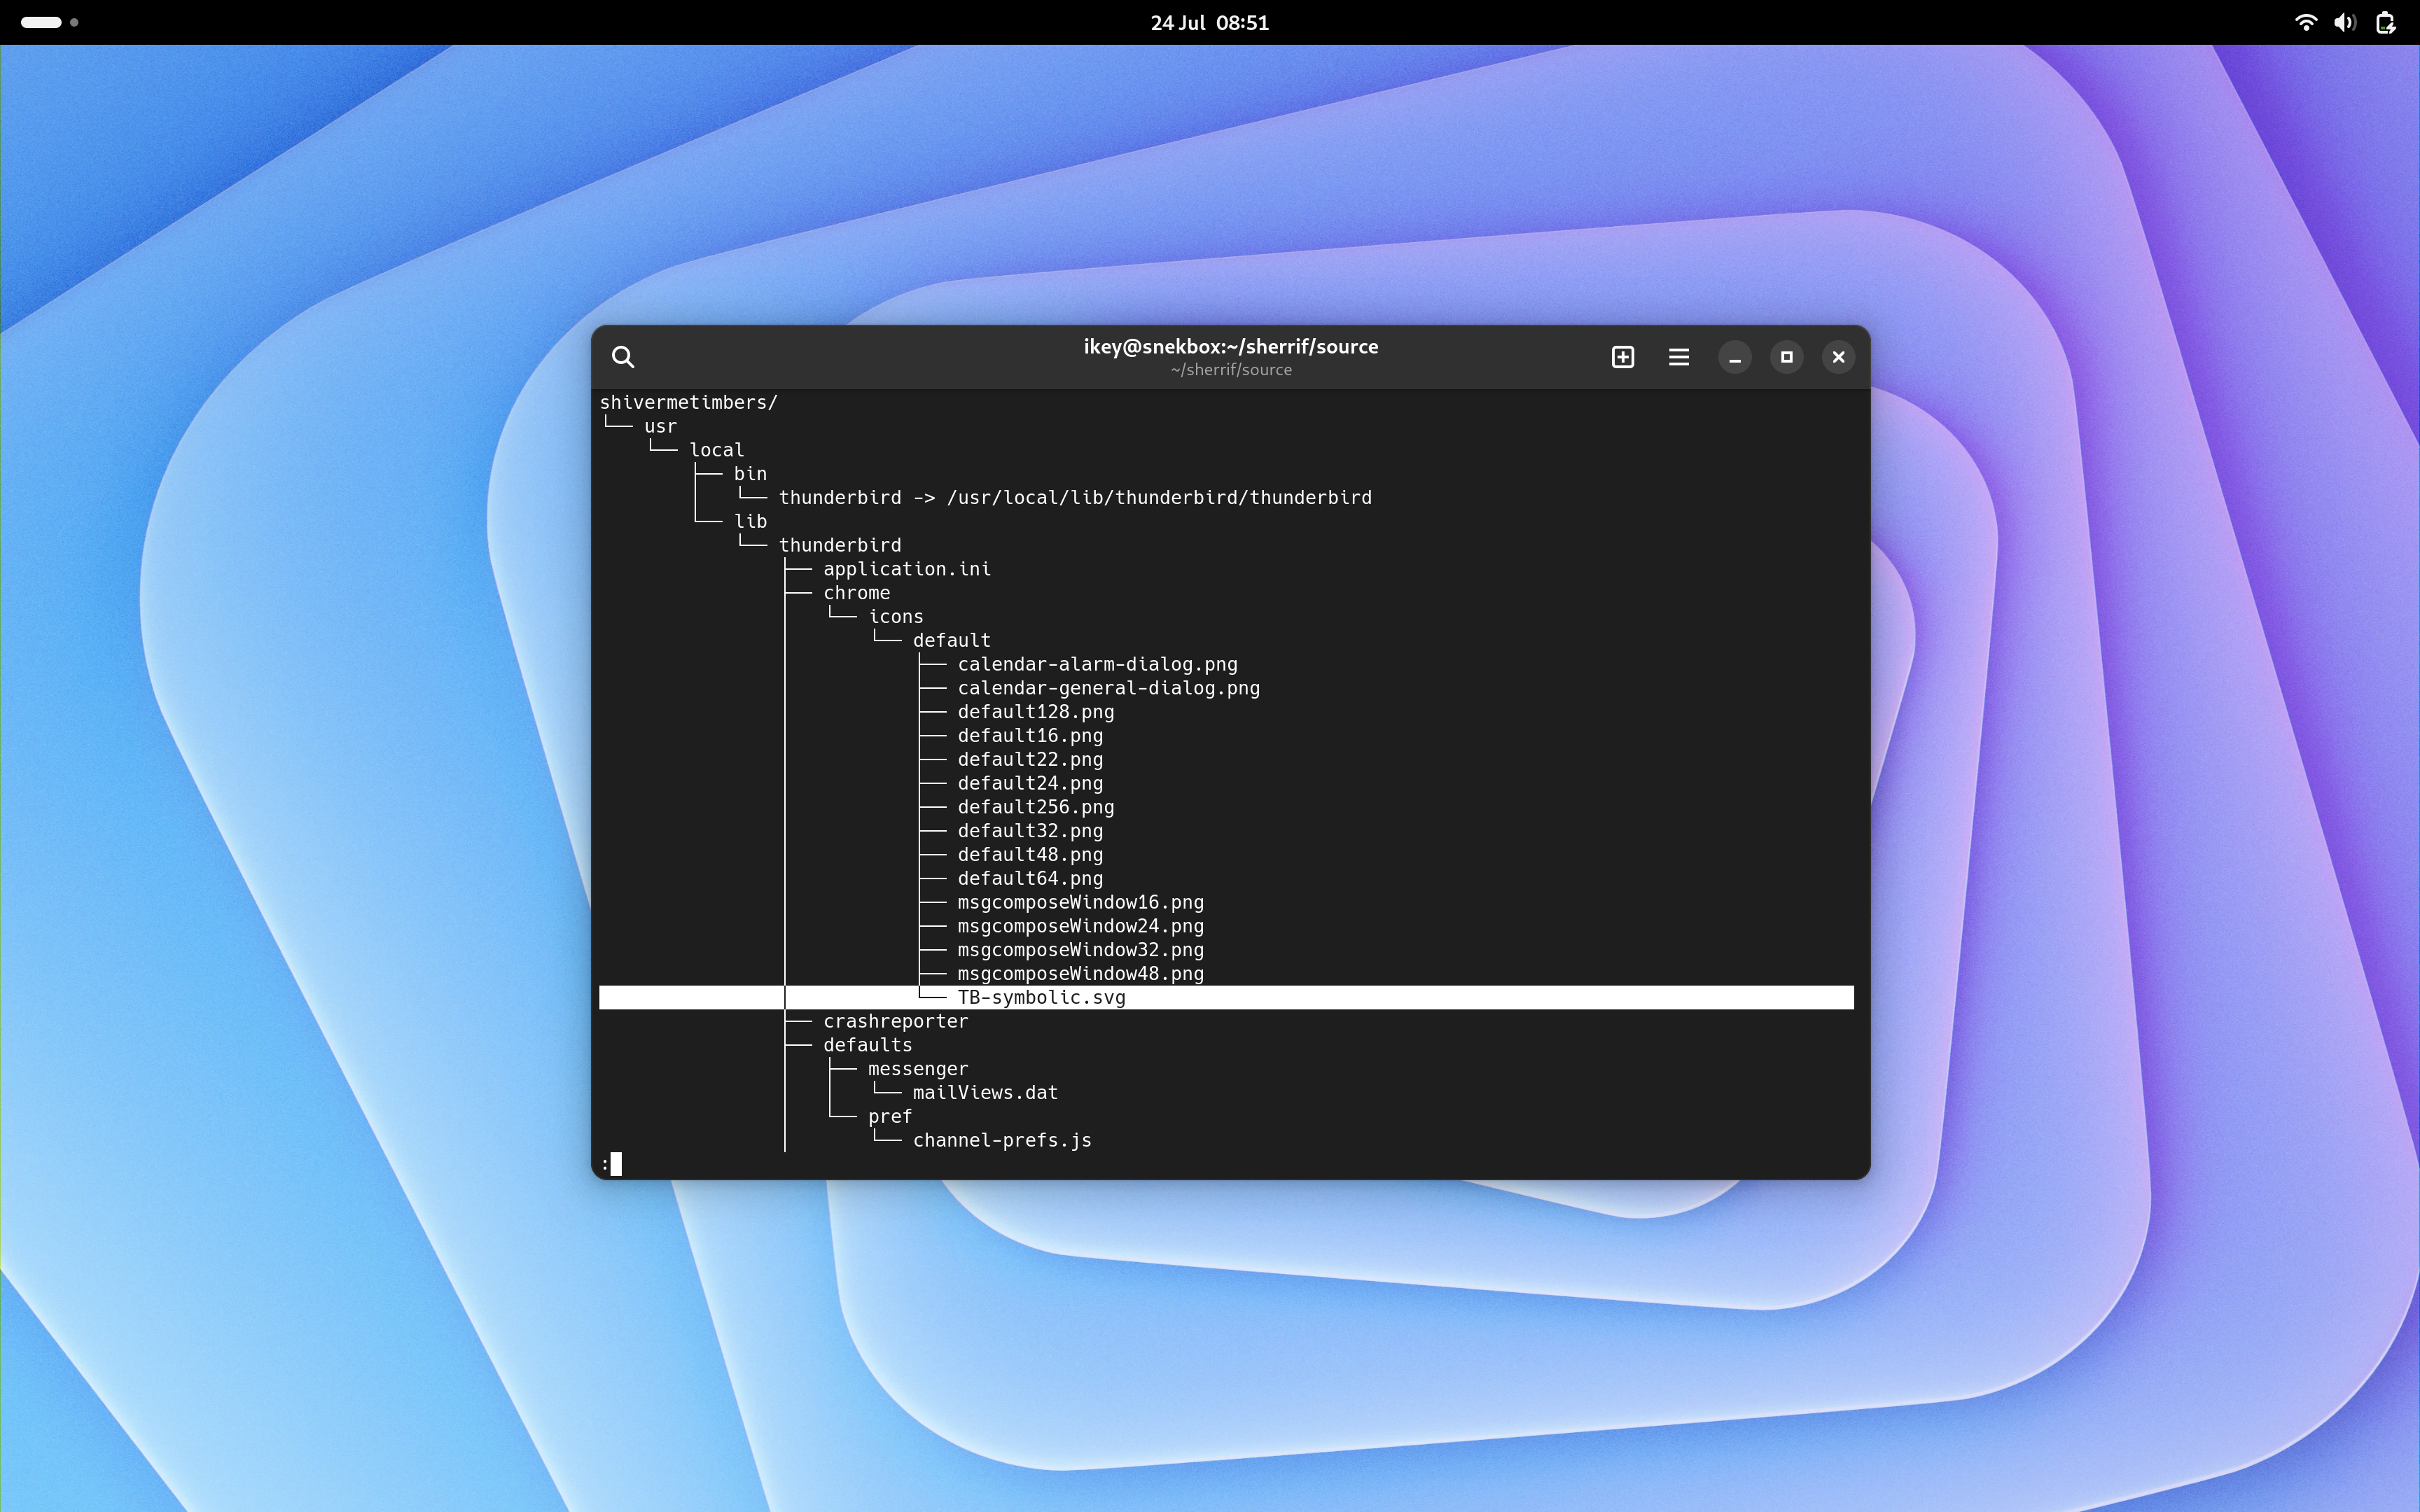The image size is (2420, 1512).
Task: Click the pager prompt cursor at bottom
Action: point(615,1164)
